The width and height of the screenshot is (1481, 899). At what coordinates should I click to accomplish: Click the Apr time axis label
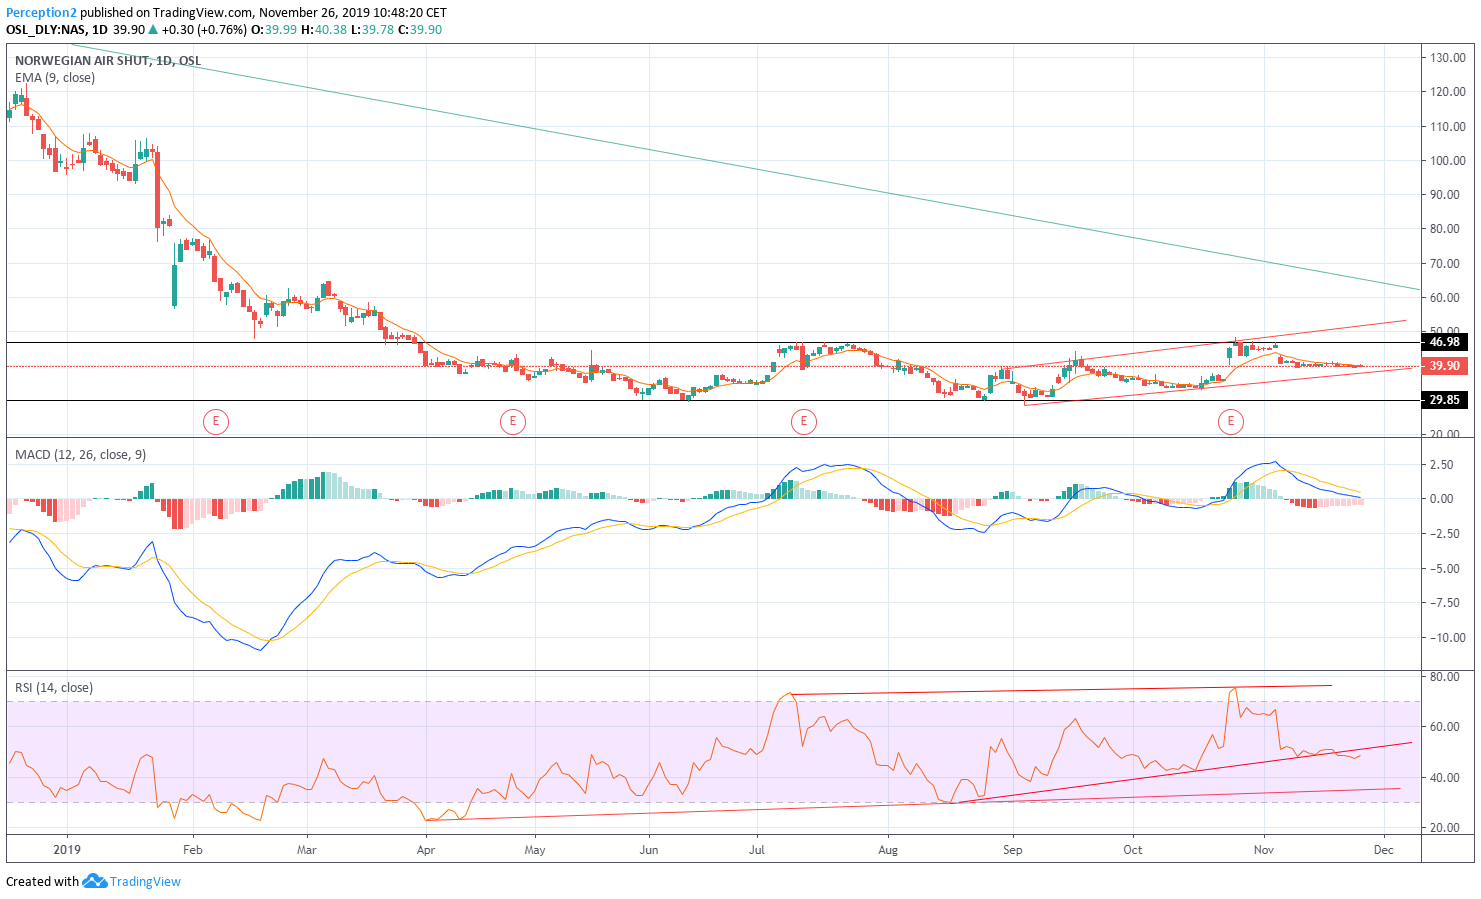tap(426, 850)
